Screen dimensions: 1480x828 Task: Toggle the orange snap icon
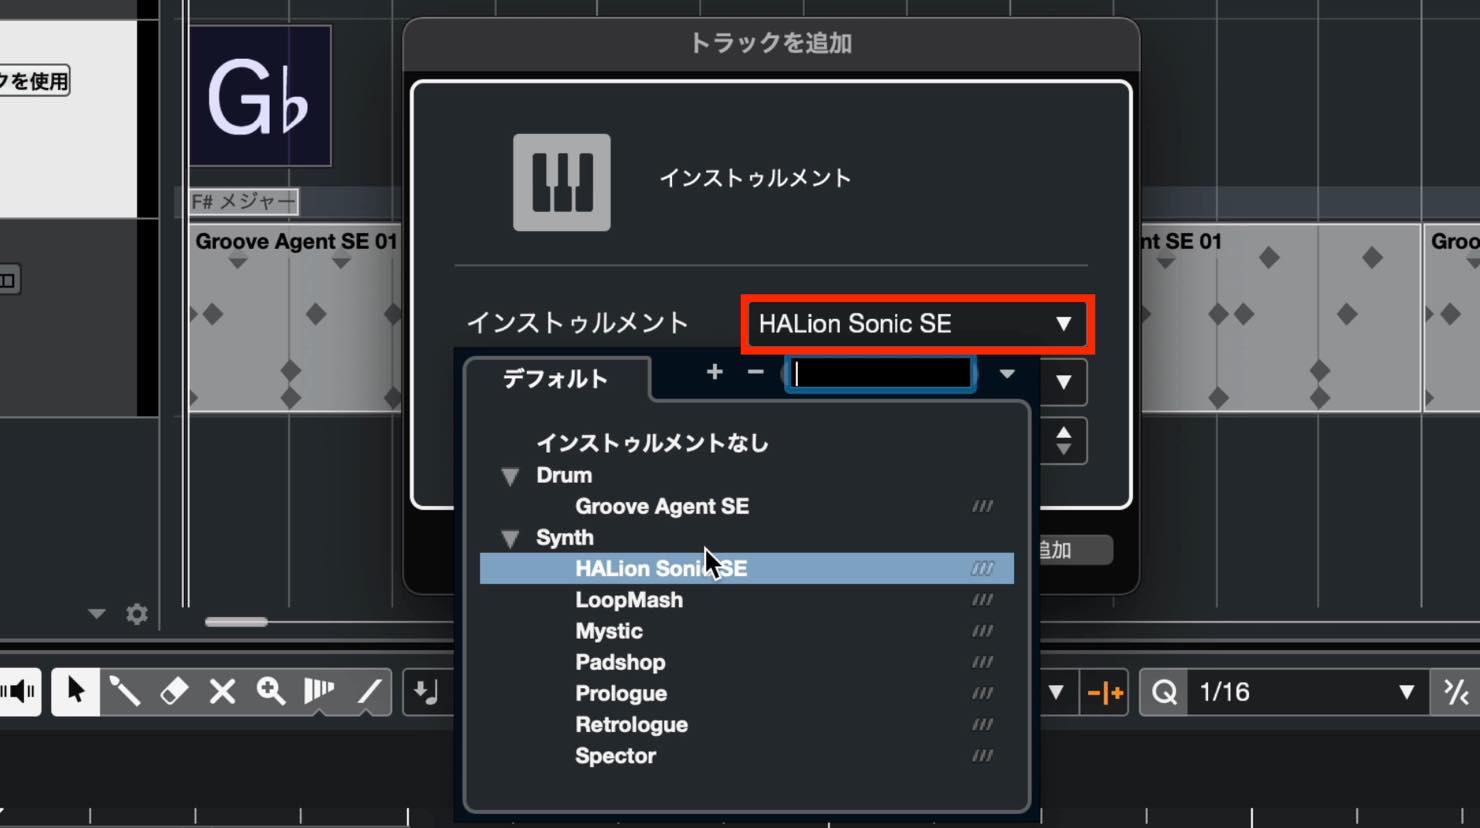(1105, 692)
